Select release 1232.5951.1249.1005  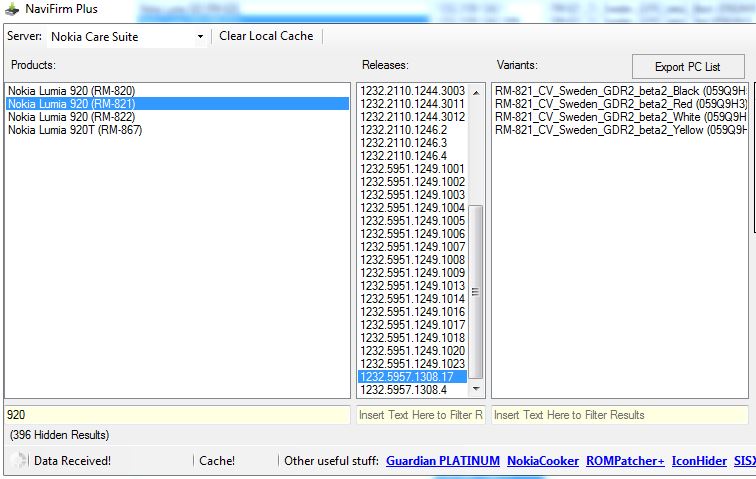(413, 221)
